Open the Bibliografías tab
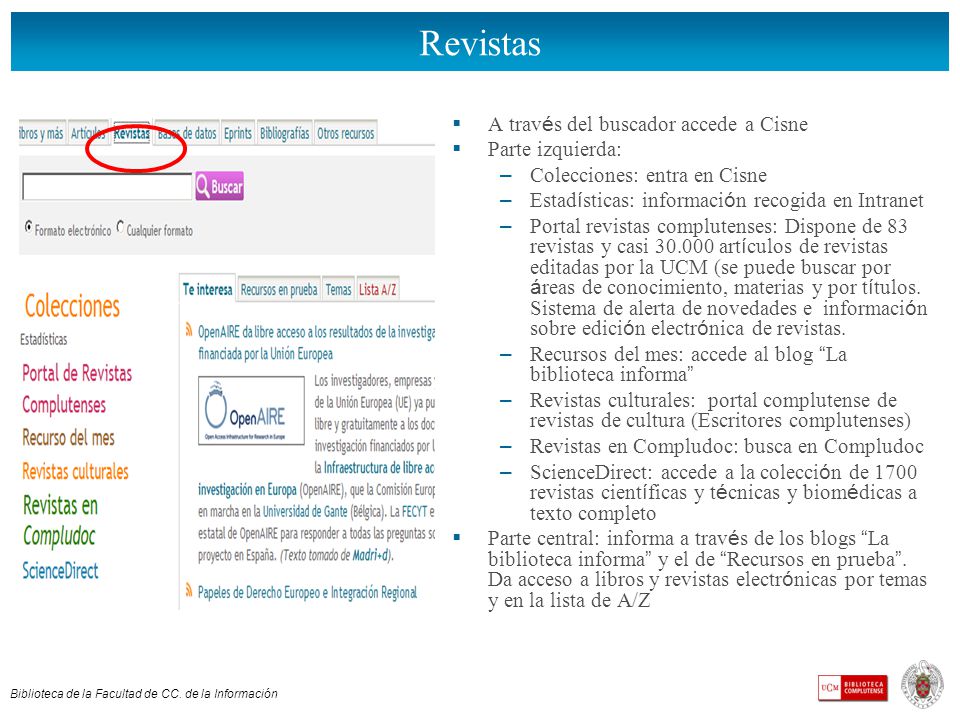This screenshot has width=960, height=720. 285,133
